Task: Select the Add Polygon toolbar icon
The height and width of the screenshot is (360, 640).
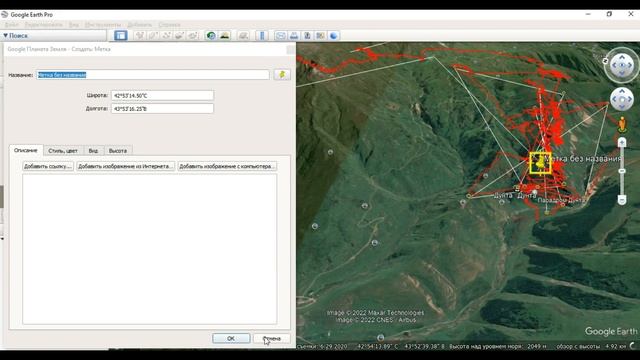Action: click(153, 36)
